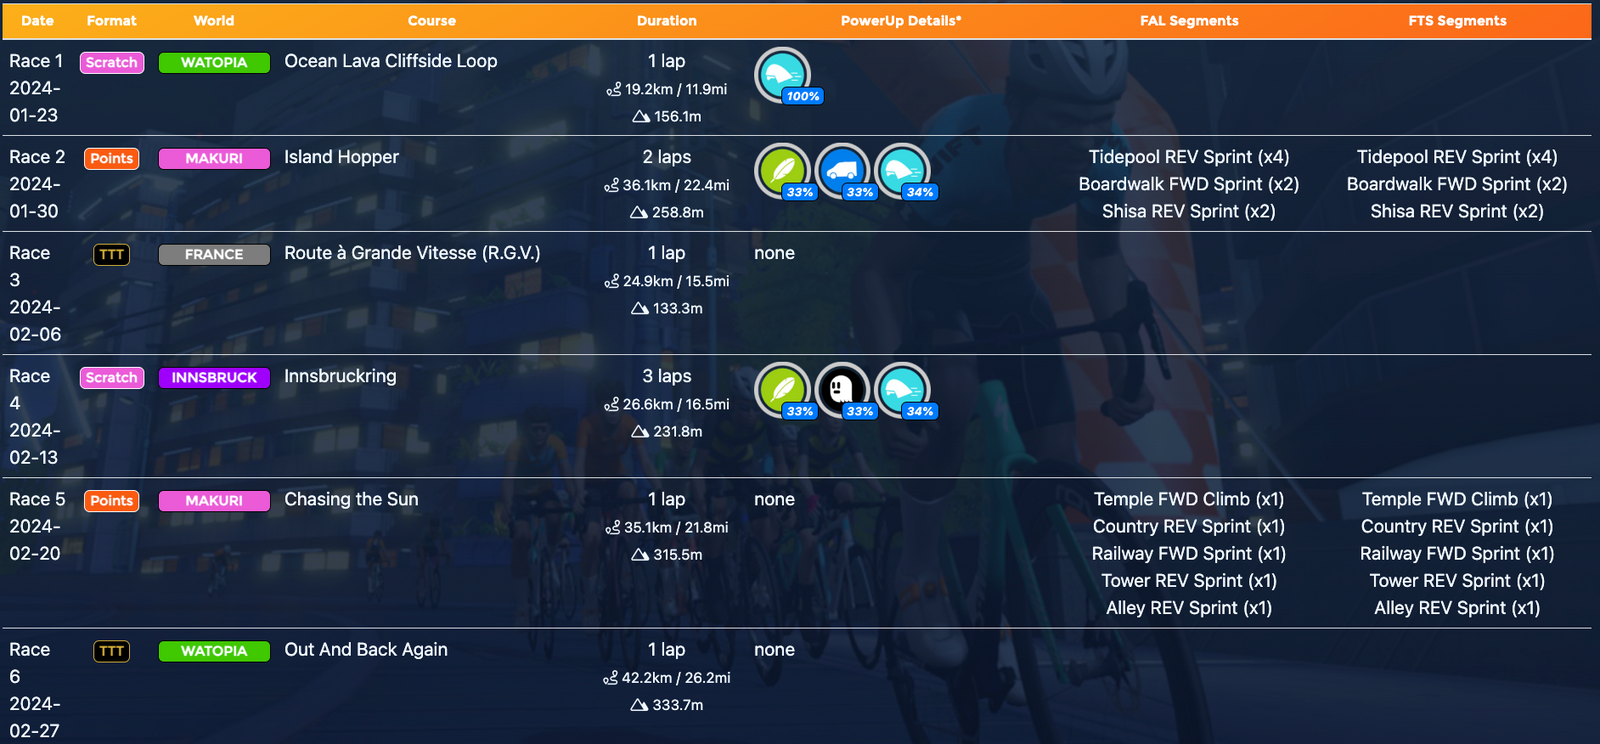Open Ocean Lava Cliffside Loop course

(391, 61)
